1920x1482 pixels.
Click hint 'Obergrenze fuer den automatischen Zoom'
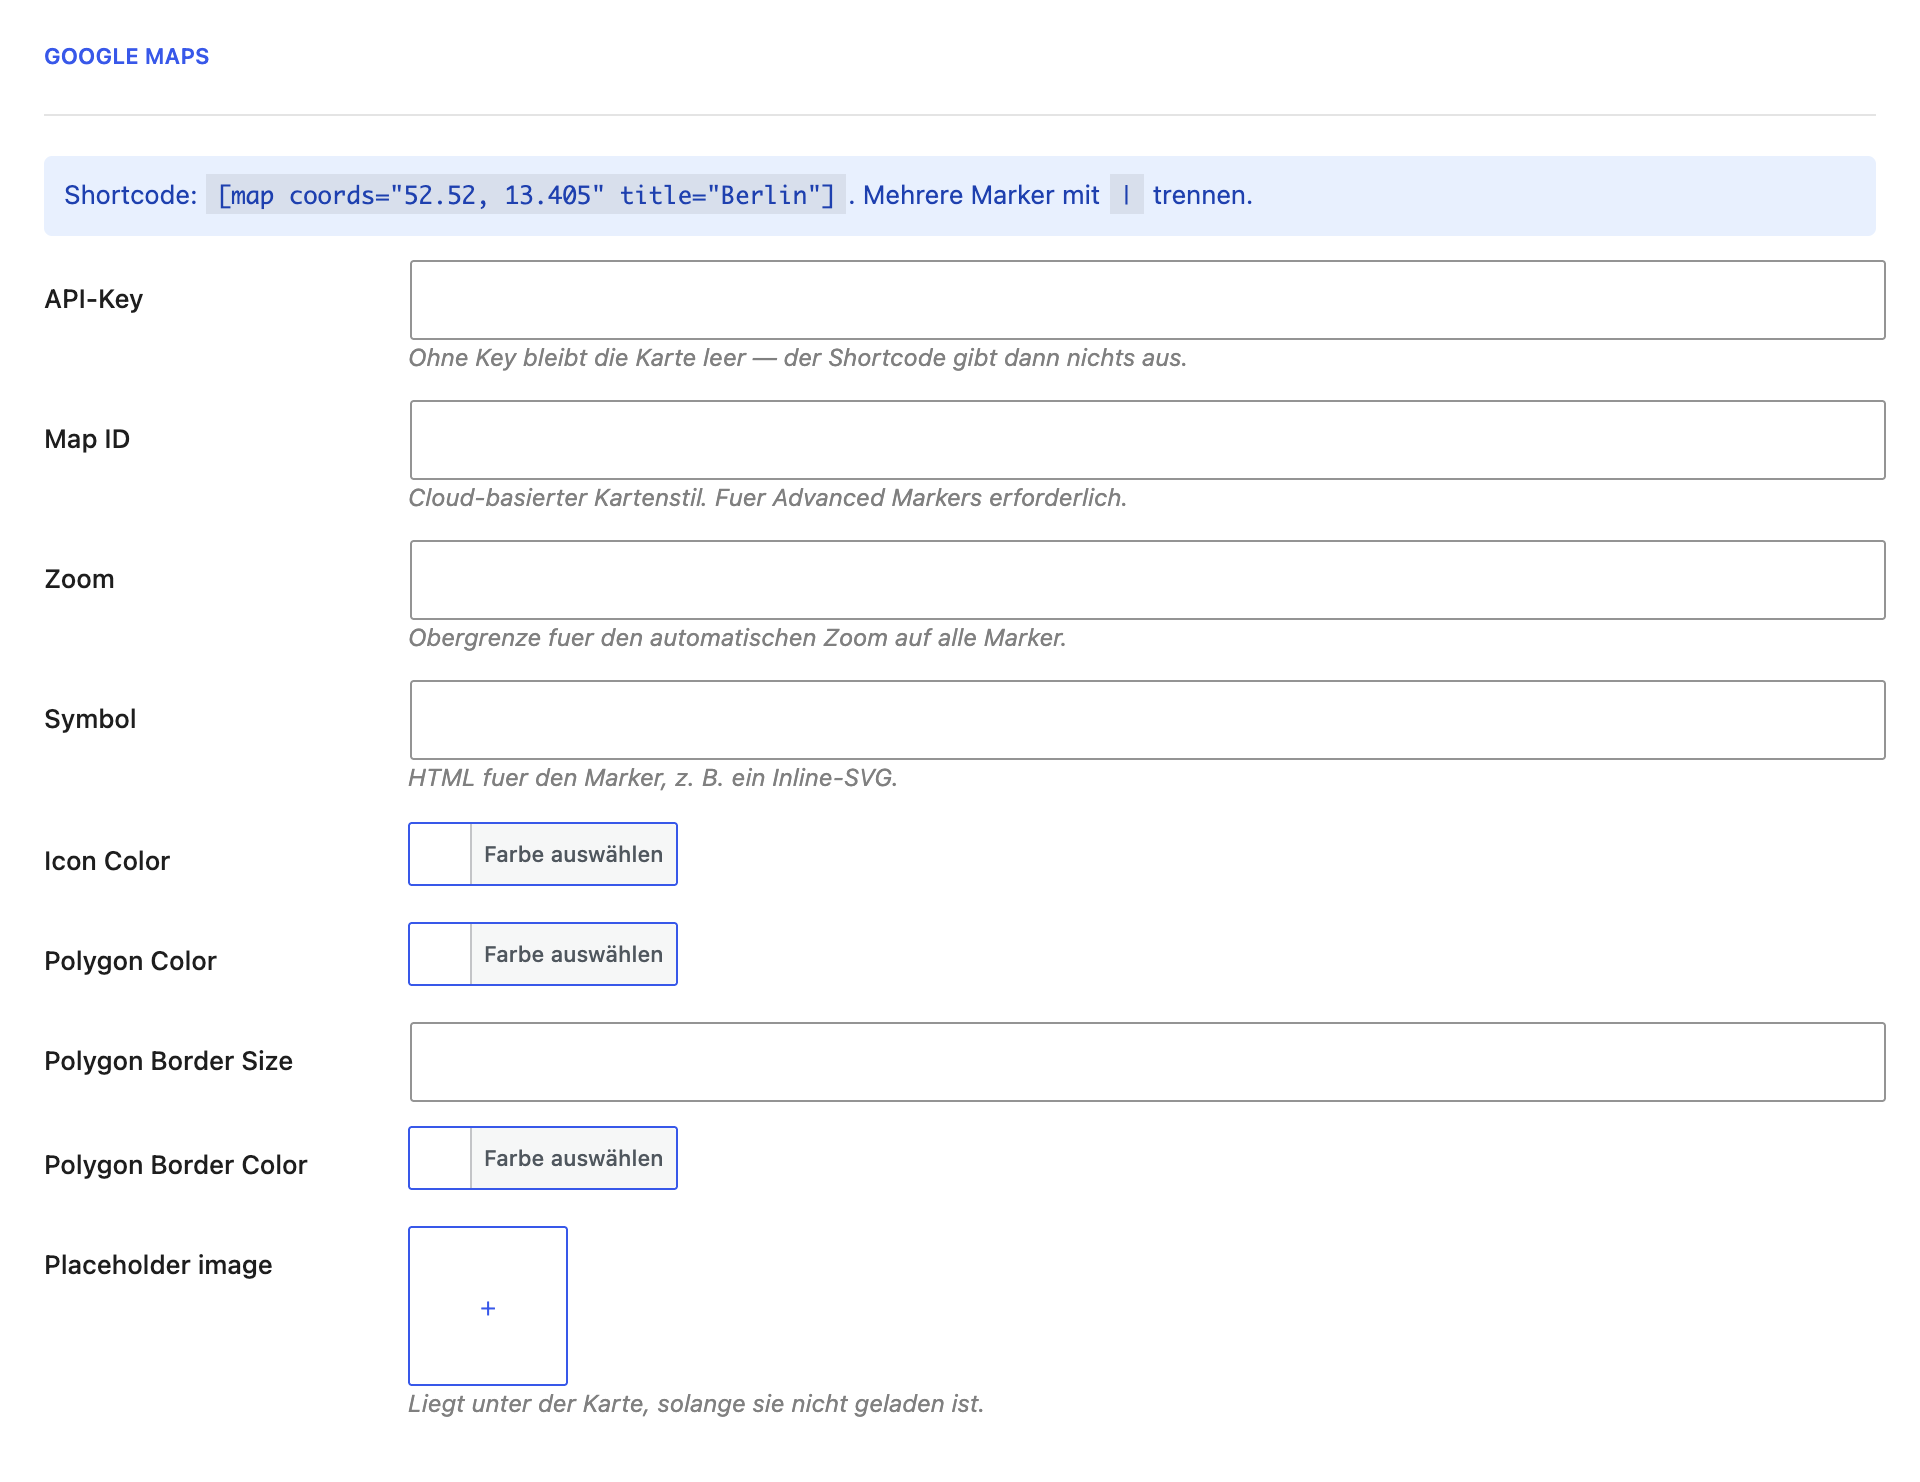click(737, 638)
